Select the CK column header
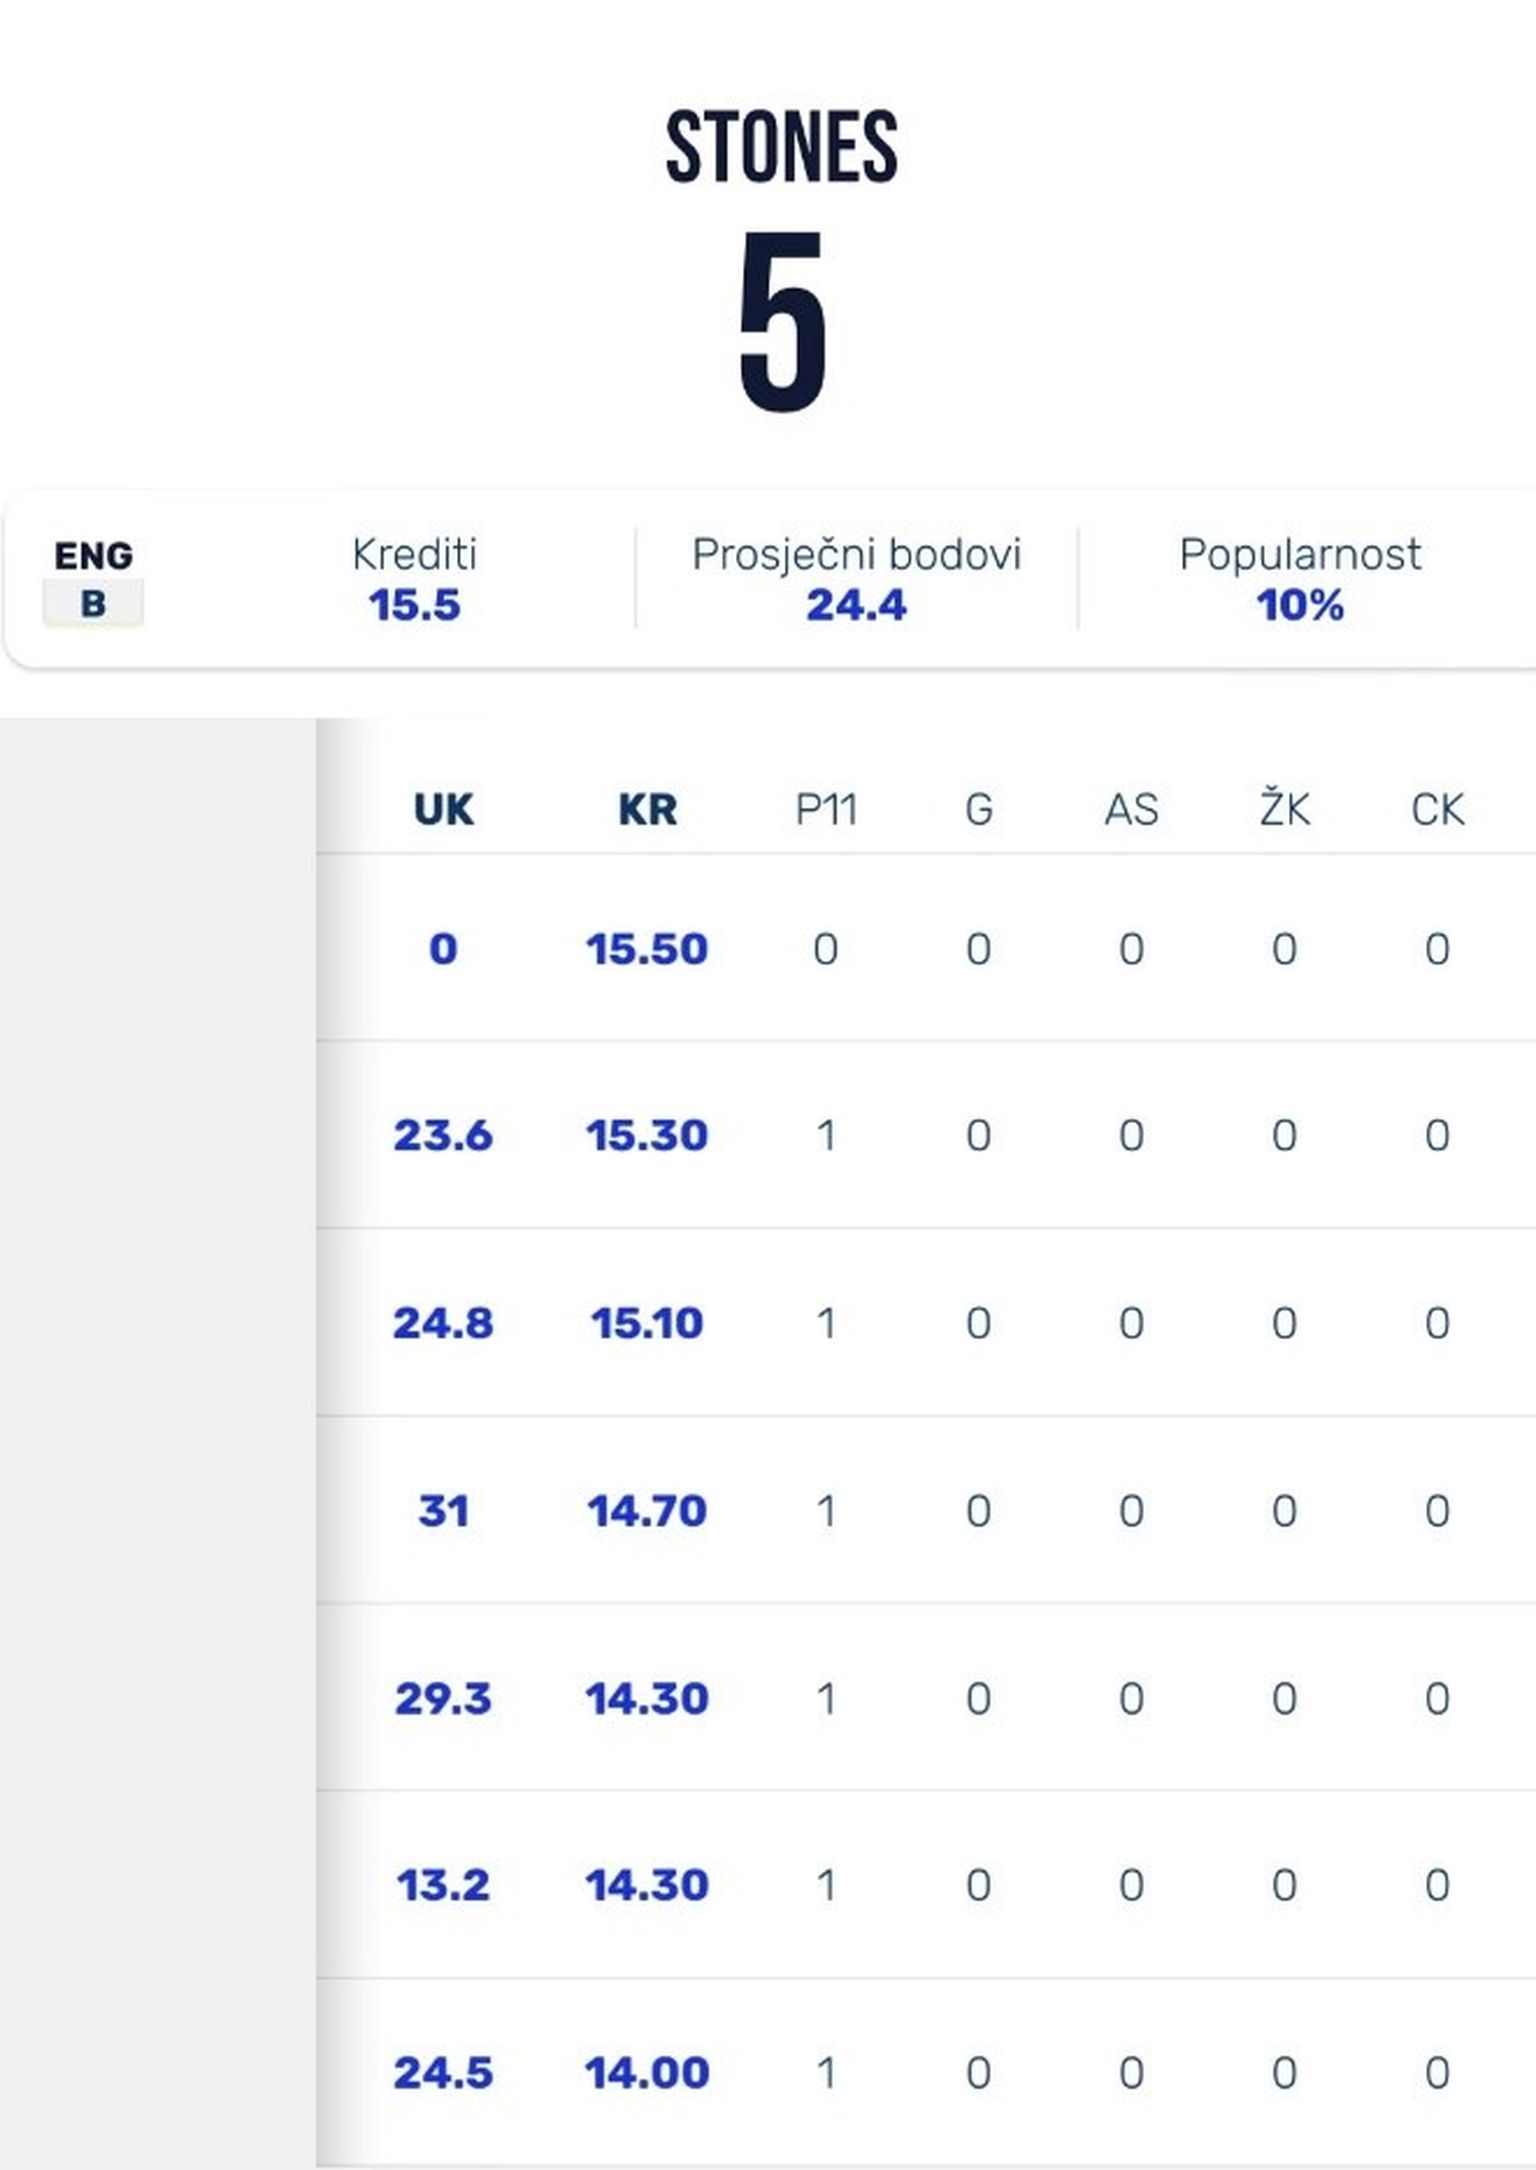 pyautogui.click(x=1437, y=809)
